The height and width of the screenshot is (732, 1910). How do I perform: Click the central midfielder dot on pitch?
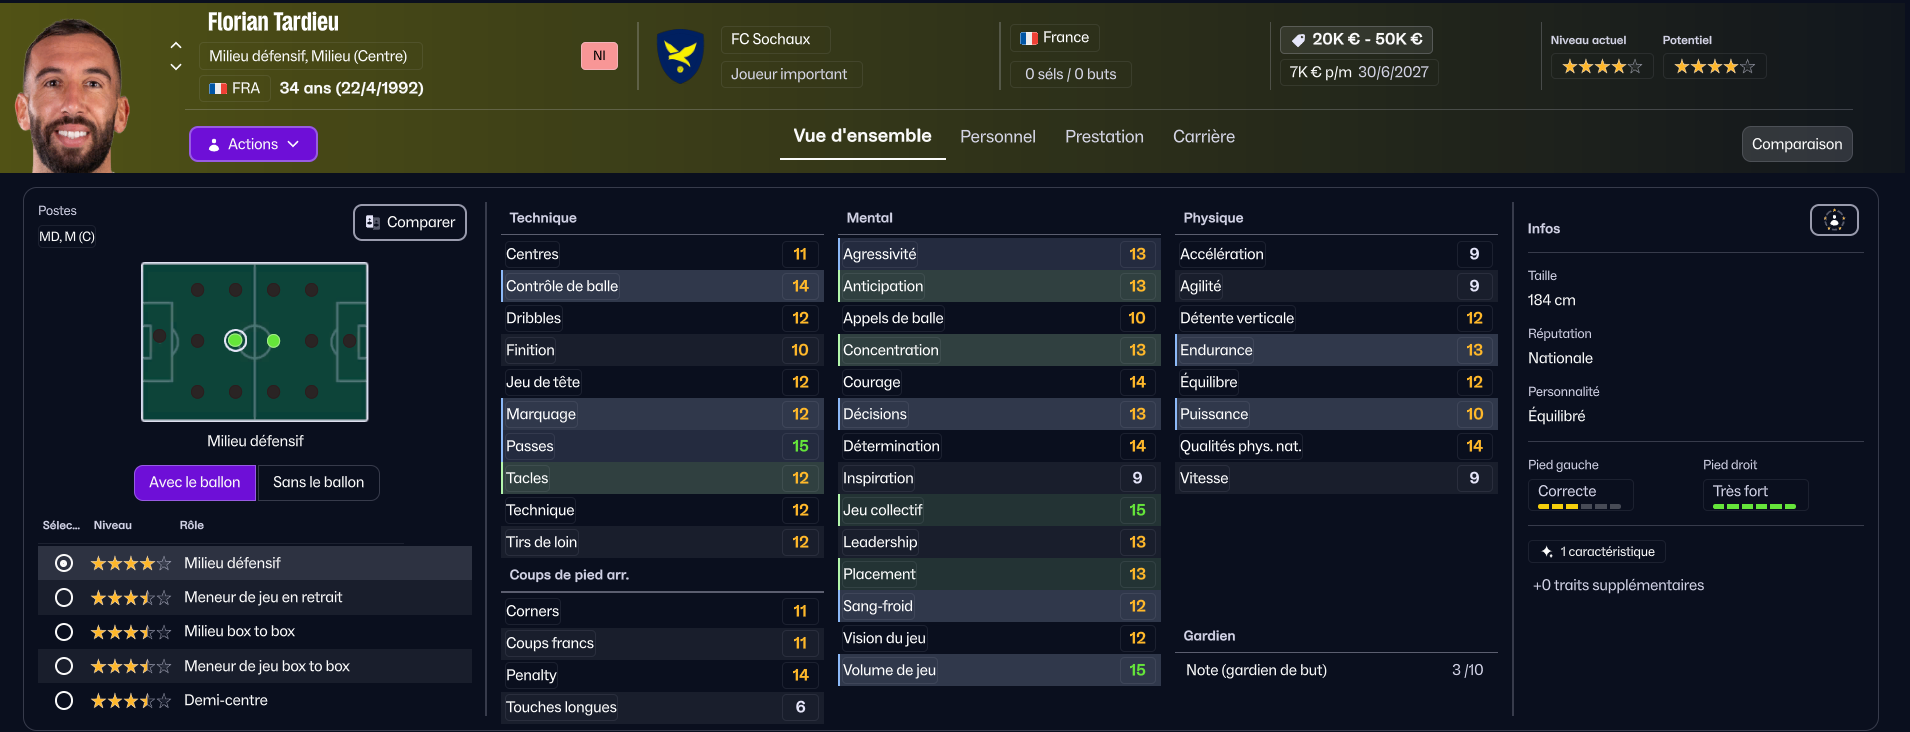point(274,341)
